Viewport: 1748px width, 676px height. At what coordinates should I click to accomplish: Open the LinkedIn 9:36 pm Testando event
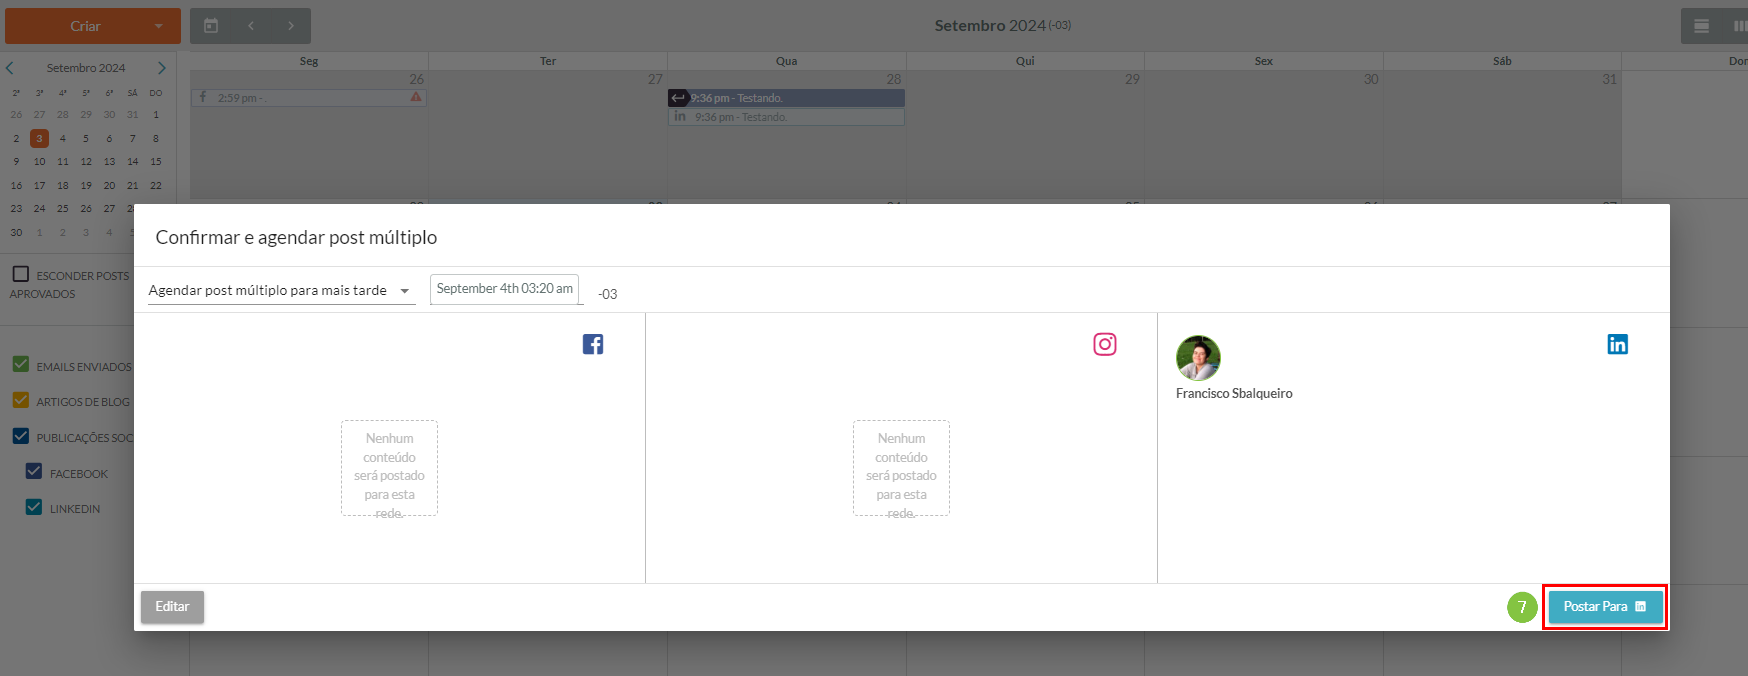(786, 117)
